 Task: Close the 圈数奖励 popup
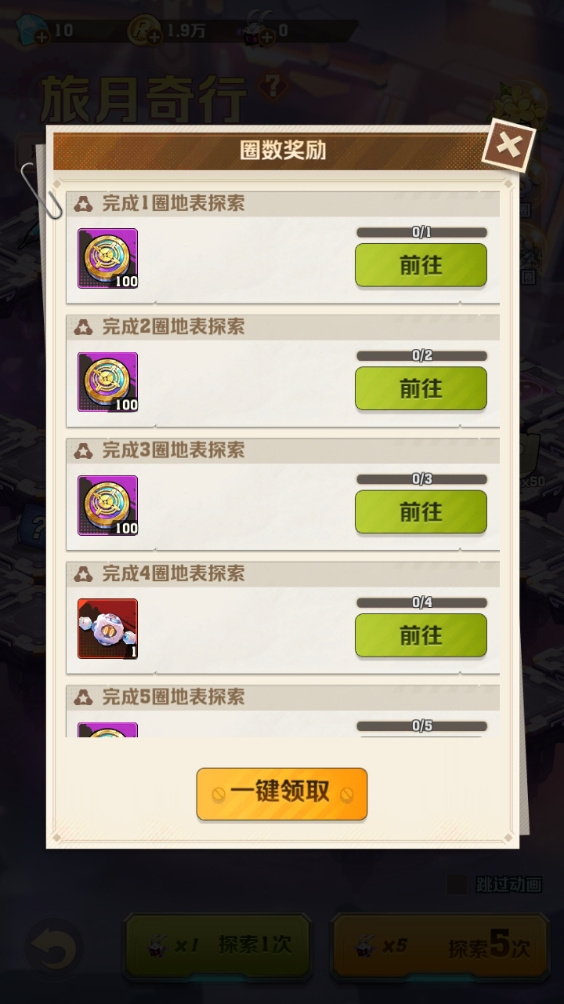509,146
